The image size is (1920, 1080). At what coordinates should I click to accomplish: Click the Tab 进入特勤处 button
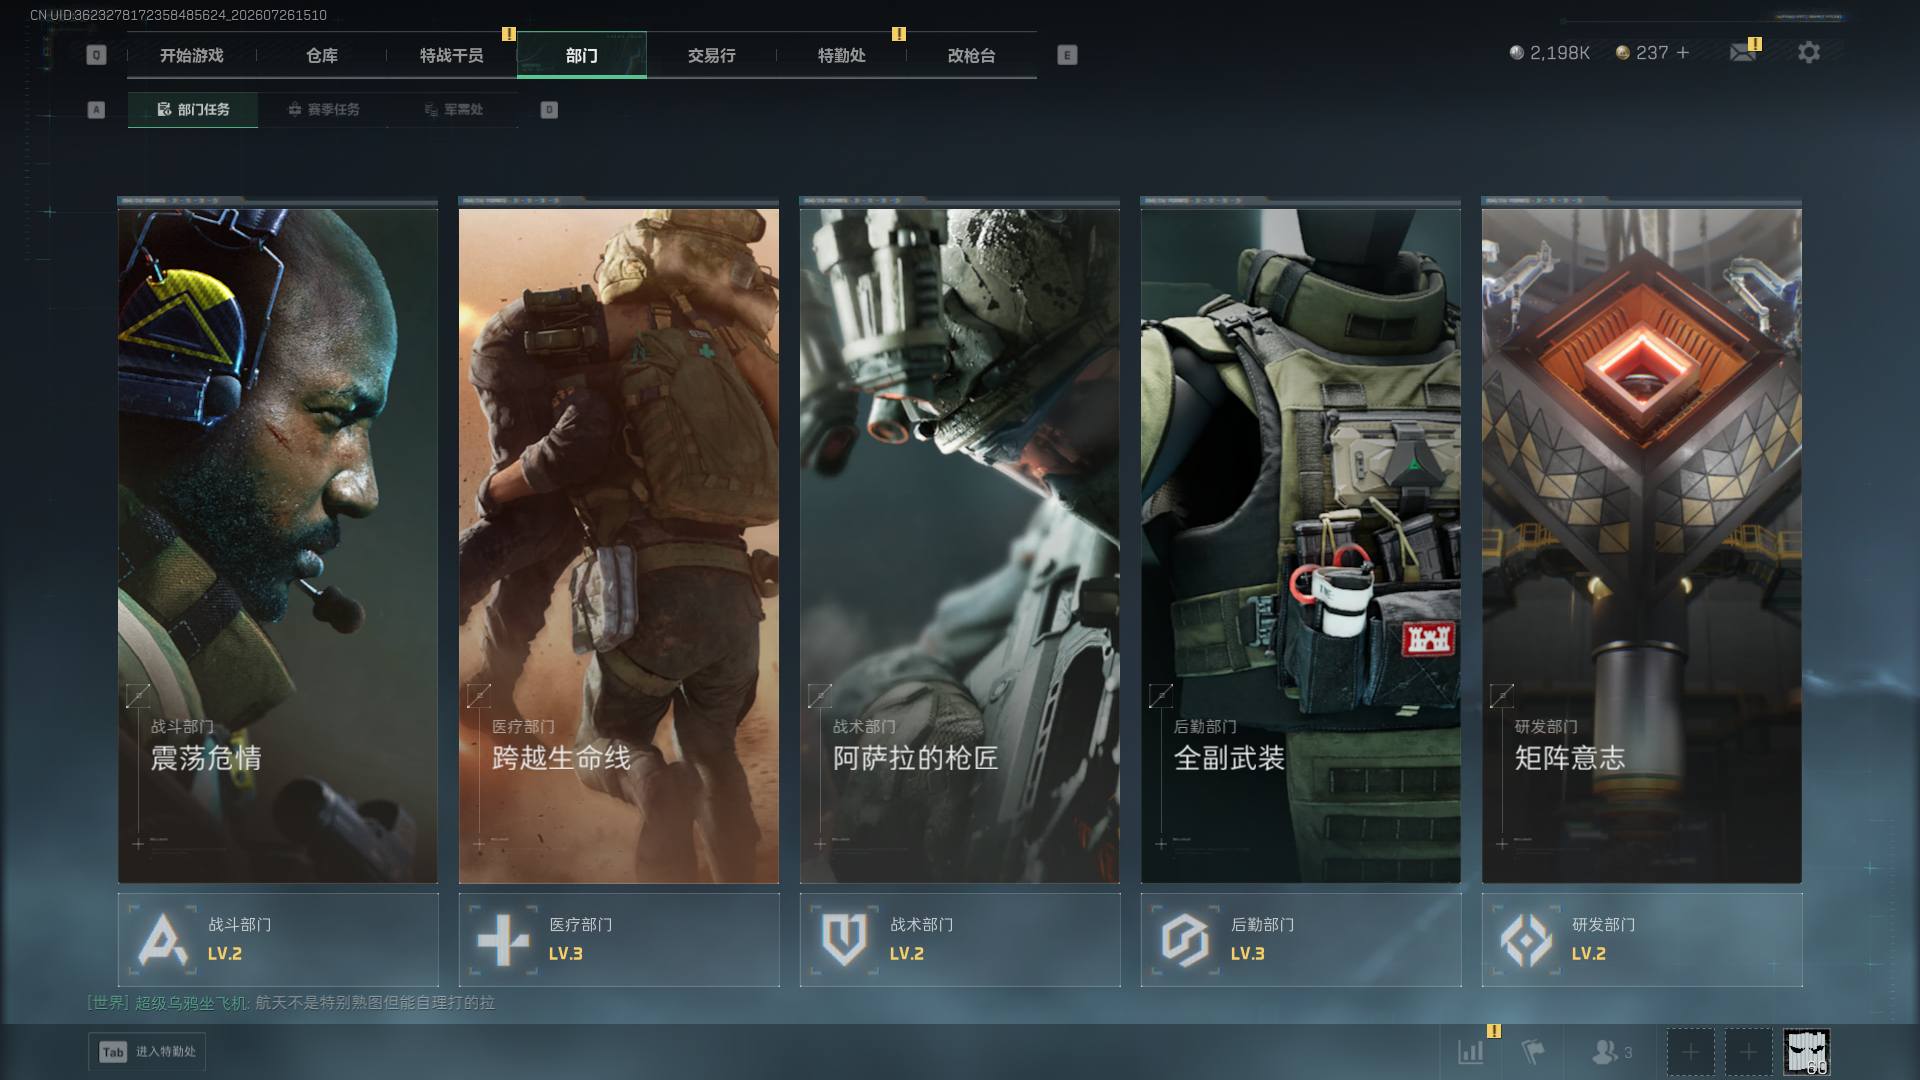point(147,1052)
